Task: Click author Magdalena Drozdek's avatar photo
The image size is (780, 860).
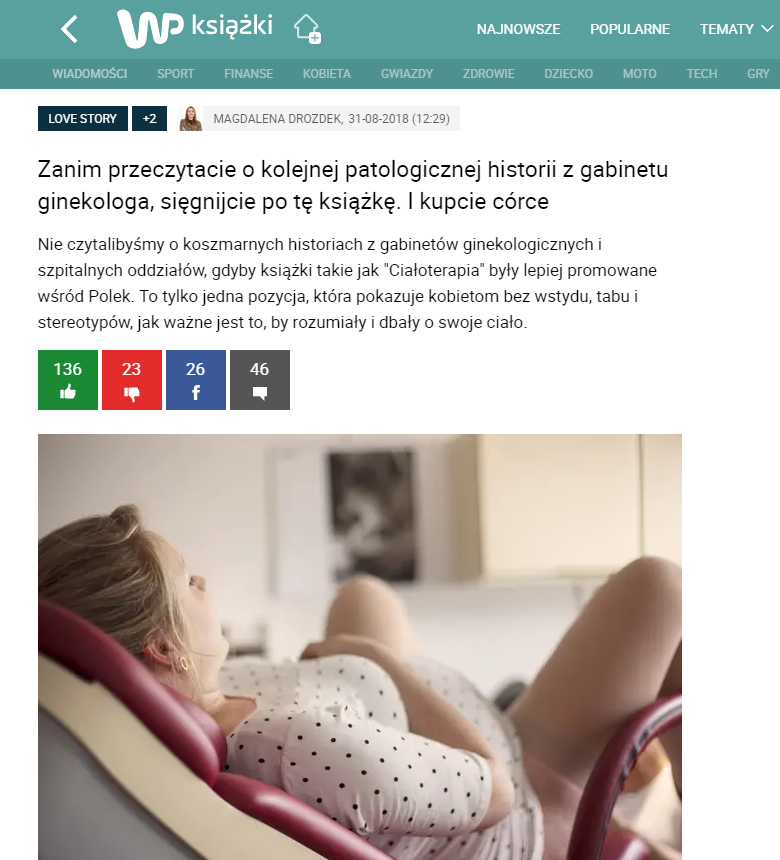Action: pos(190,118)
